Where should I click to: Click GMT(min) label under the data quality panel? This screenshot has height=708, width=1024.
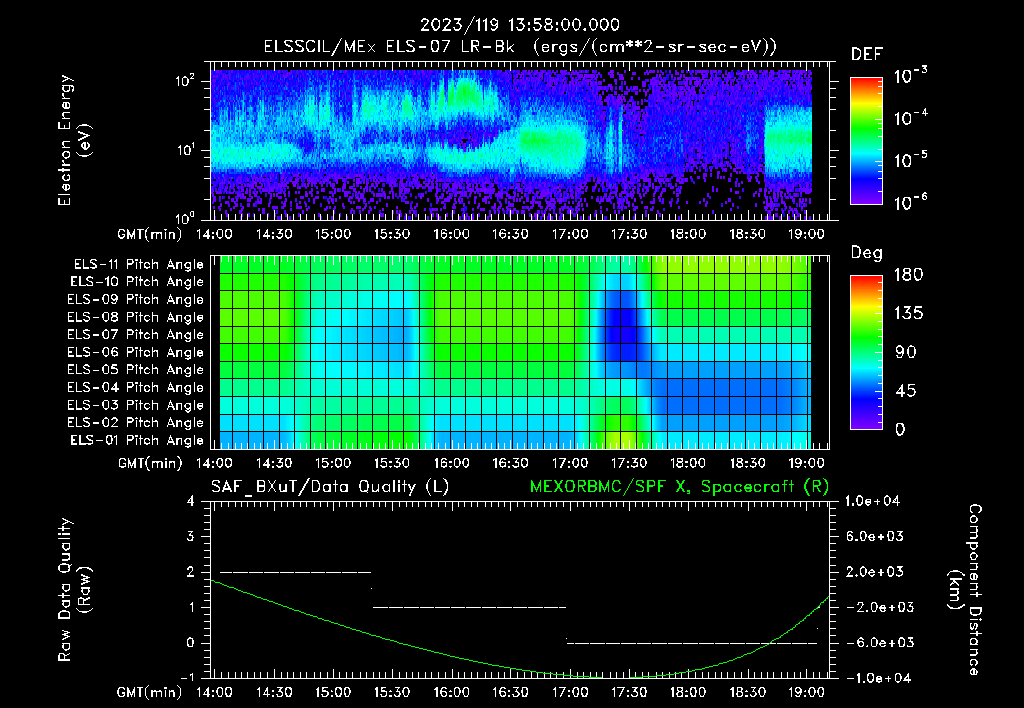point(150,692)
